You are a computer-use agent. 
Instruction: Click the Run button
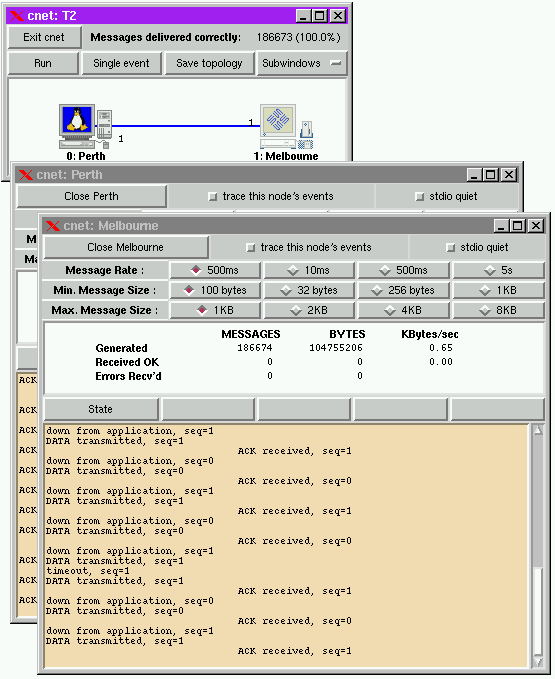[43, 63]
